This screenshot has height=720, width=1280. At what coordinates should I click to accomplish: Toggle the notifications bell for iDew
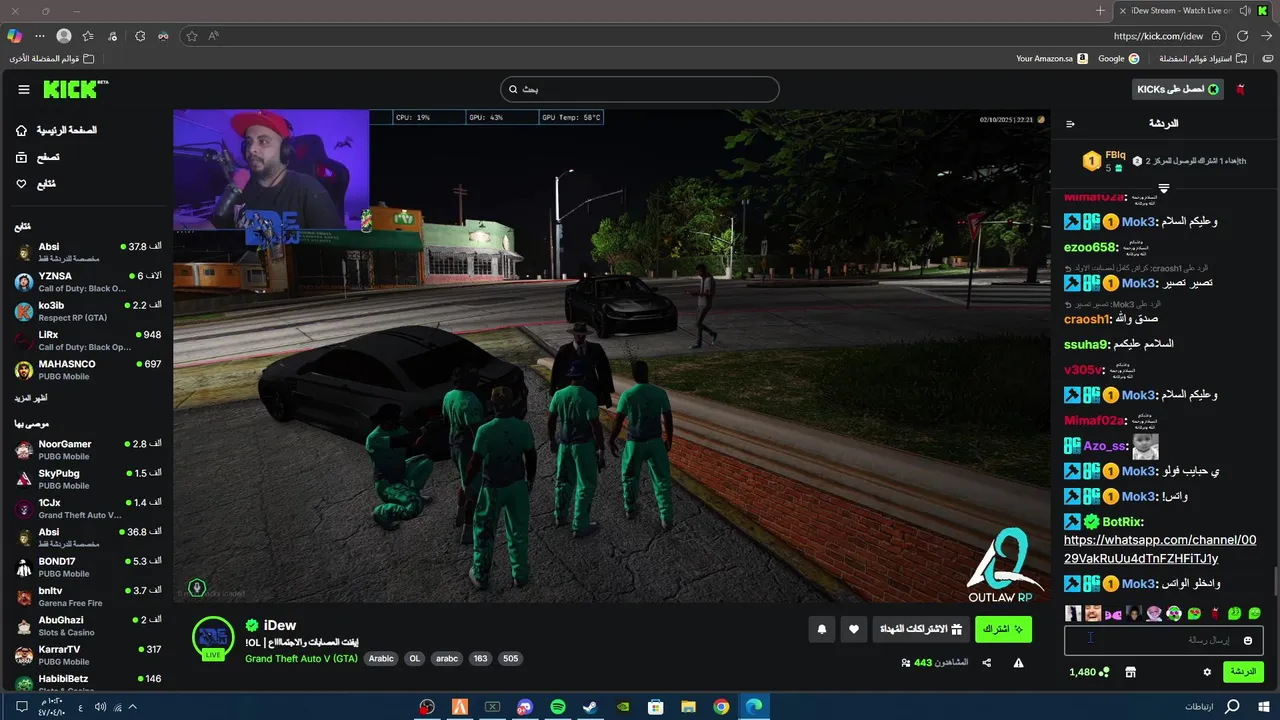click(822, 629)
